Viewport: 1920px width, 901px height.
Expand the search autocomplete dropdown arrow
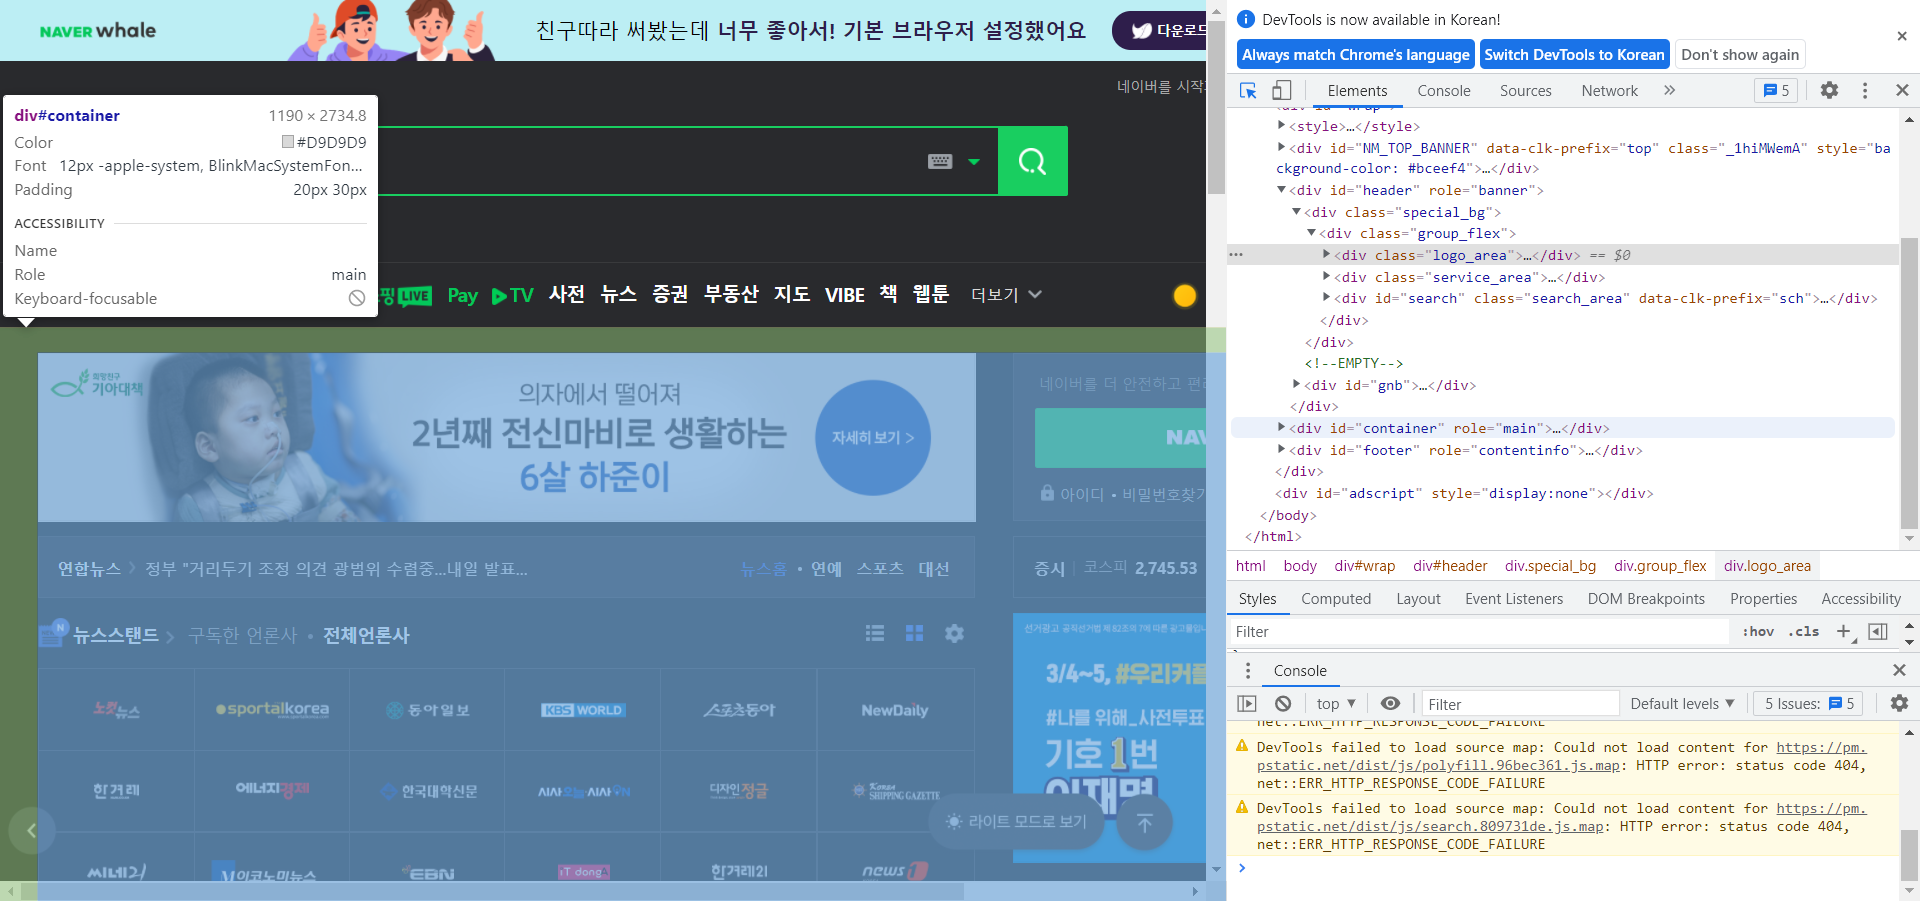tap(974, 161)
